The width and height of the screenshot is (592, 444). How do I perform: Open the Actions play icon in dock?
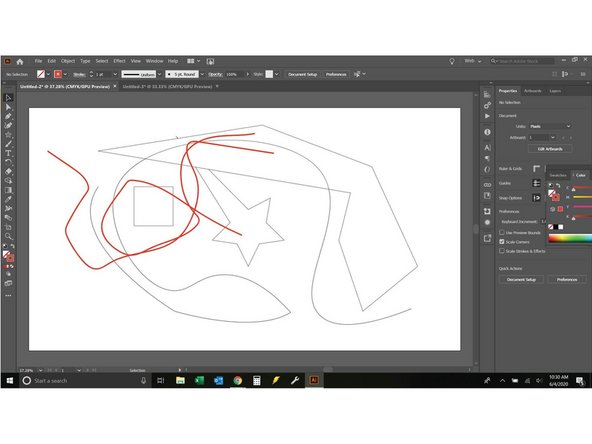[x=487, y=116]
